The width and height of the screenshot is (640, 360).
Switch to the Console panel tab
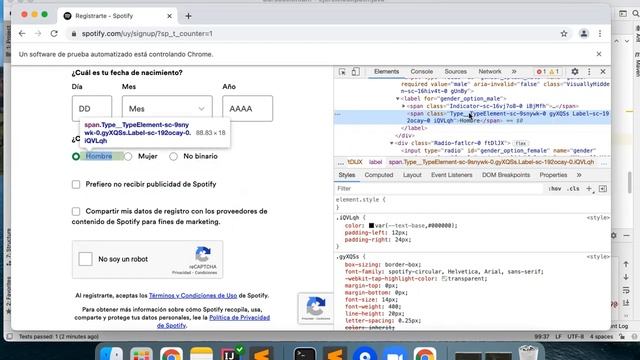pyautogui.click(x=422, y=71)
